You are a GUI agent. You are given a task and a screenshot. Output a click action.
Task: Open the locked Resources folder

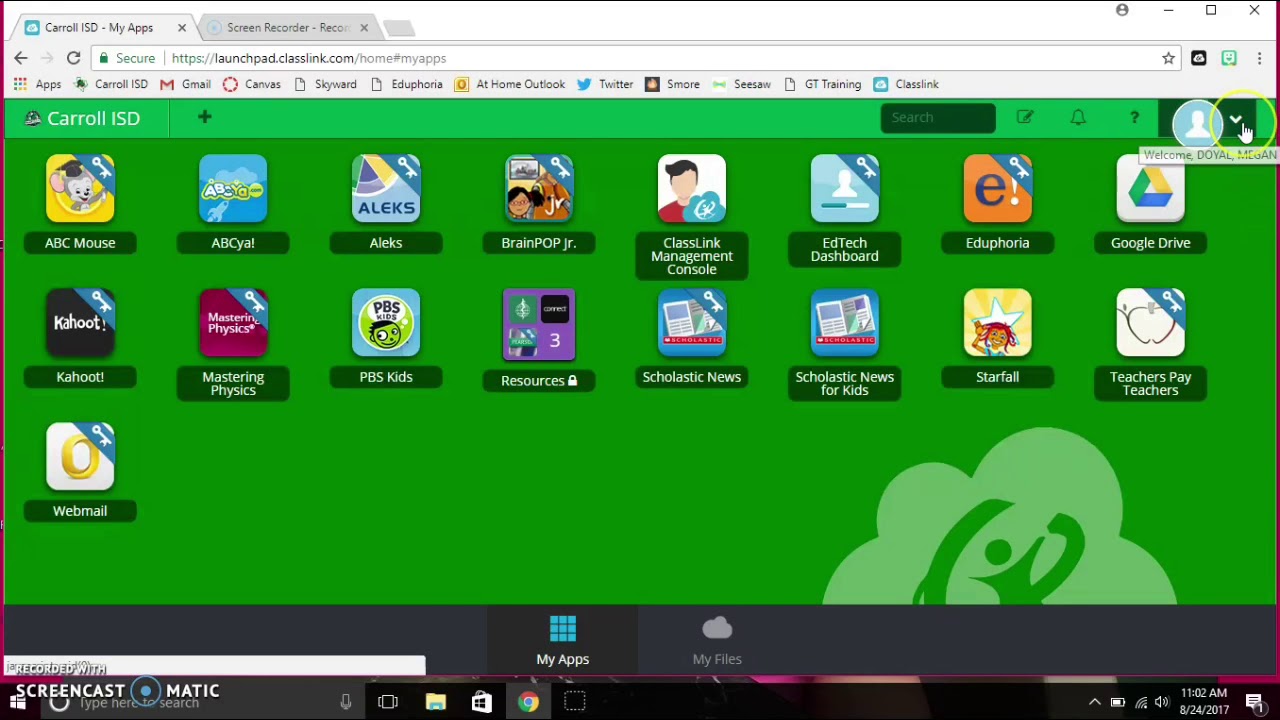[x=539, y=325]
